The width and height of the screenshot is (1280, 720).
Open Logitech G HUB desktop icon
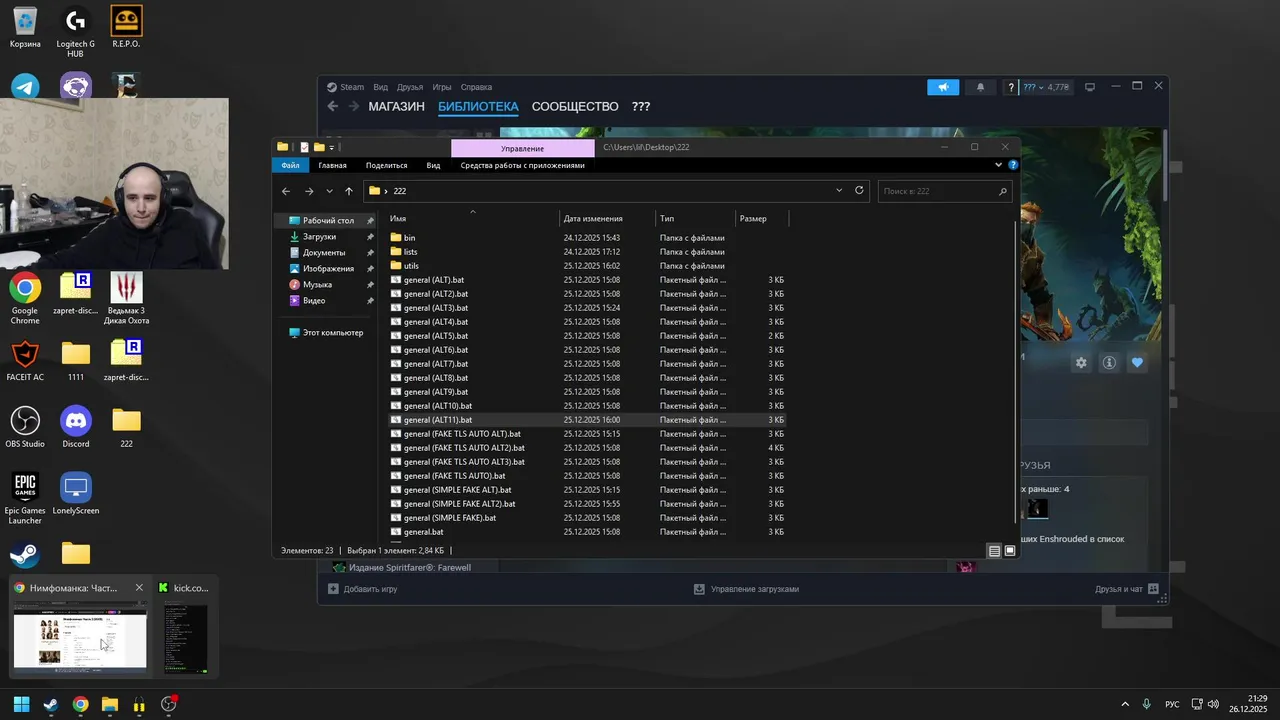[x=75, y=32]
